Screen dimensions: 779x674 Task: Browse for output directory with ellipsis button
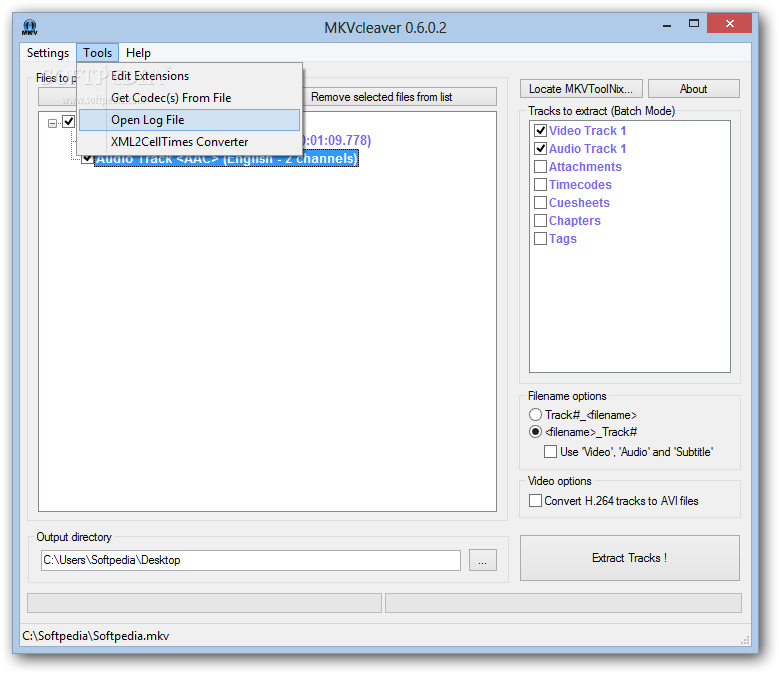482,560
